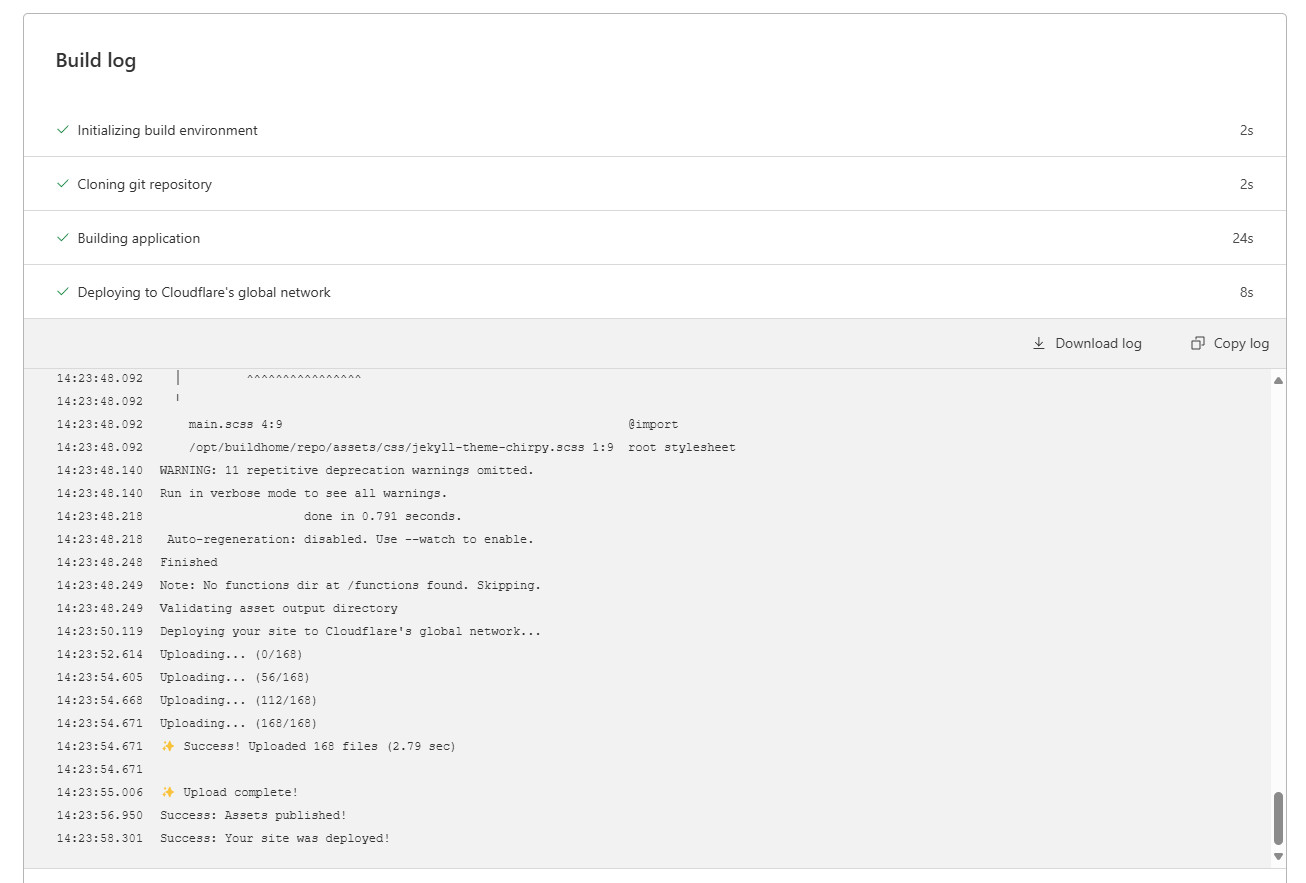
Task: Expand the Cloning git repository step
Action: [144, 184]
